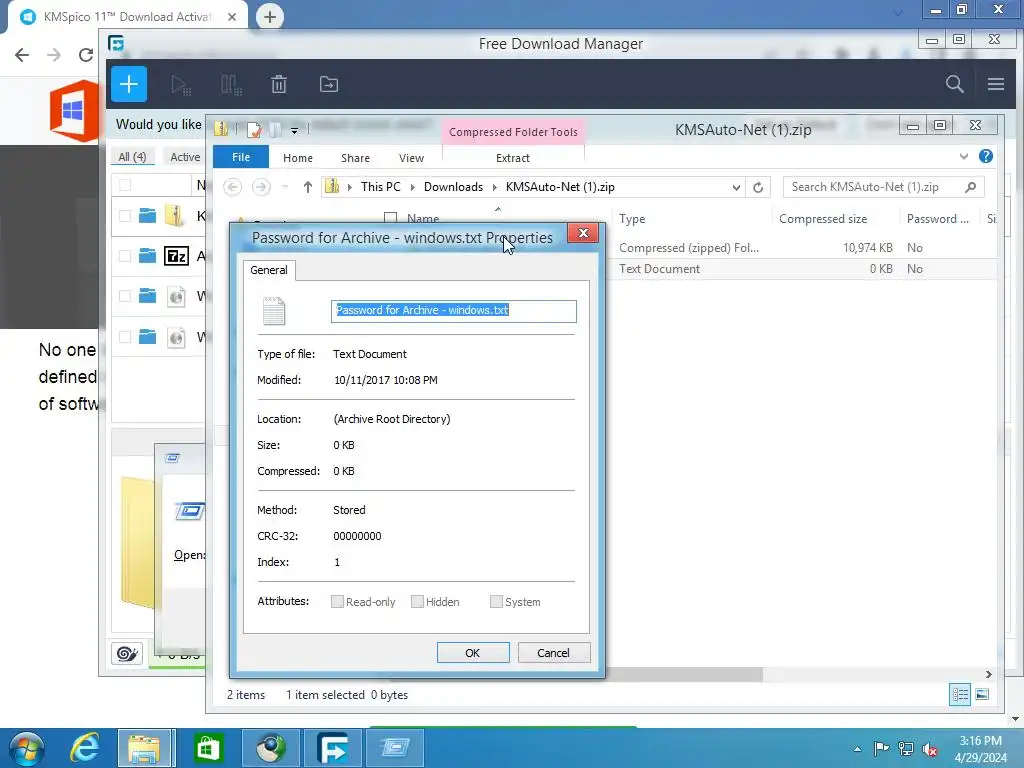Screen dimensions: 1024x768
Task: Refresh the KMSAuto-Net zip folder view
Action: (x=758, y=187)
